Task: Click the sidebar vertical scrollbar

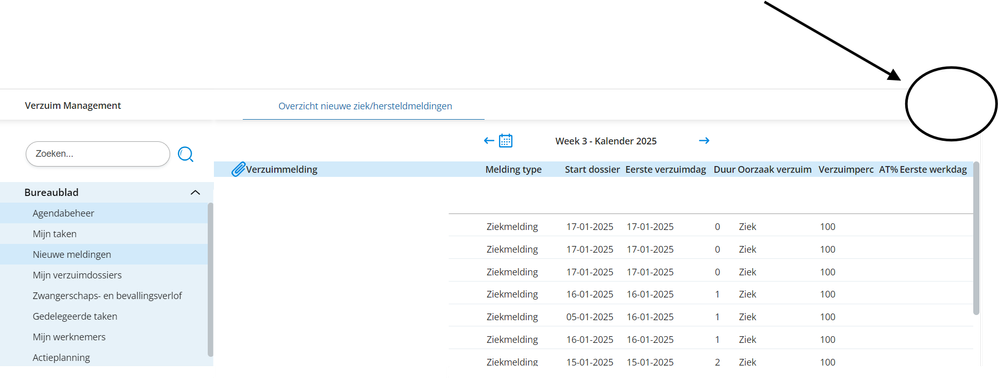Action: pyautogui.click(x=211, y=280)
